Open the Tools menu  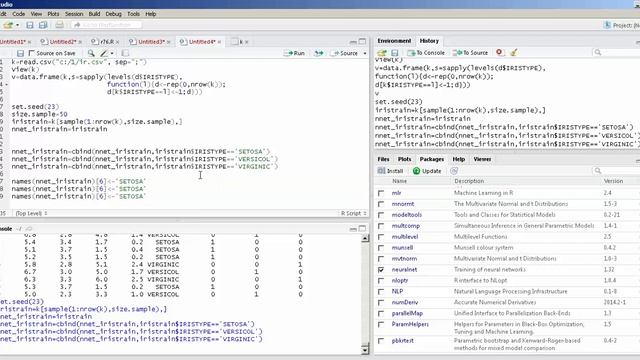coord(133,14)
